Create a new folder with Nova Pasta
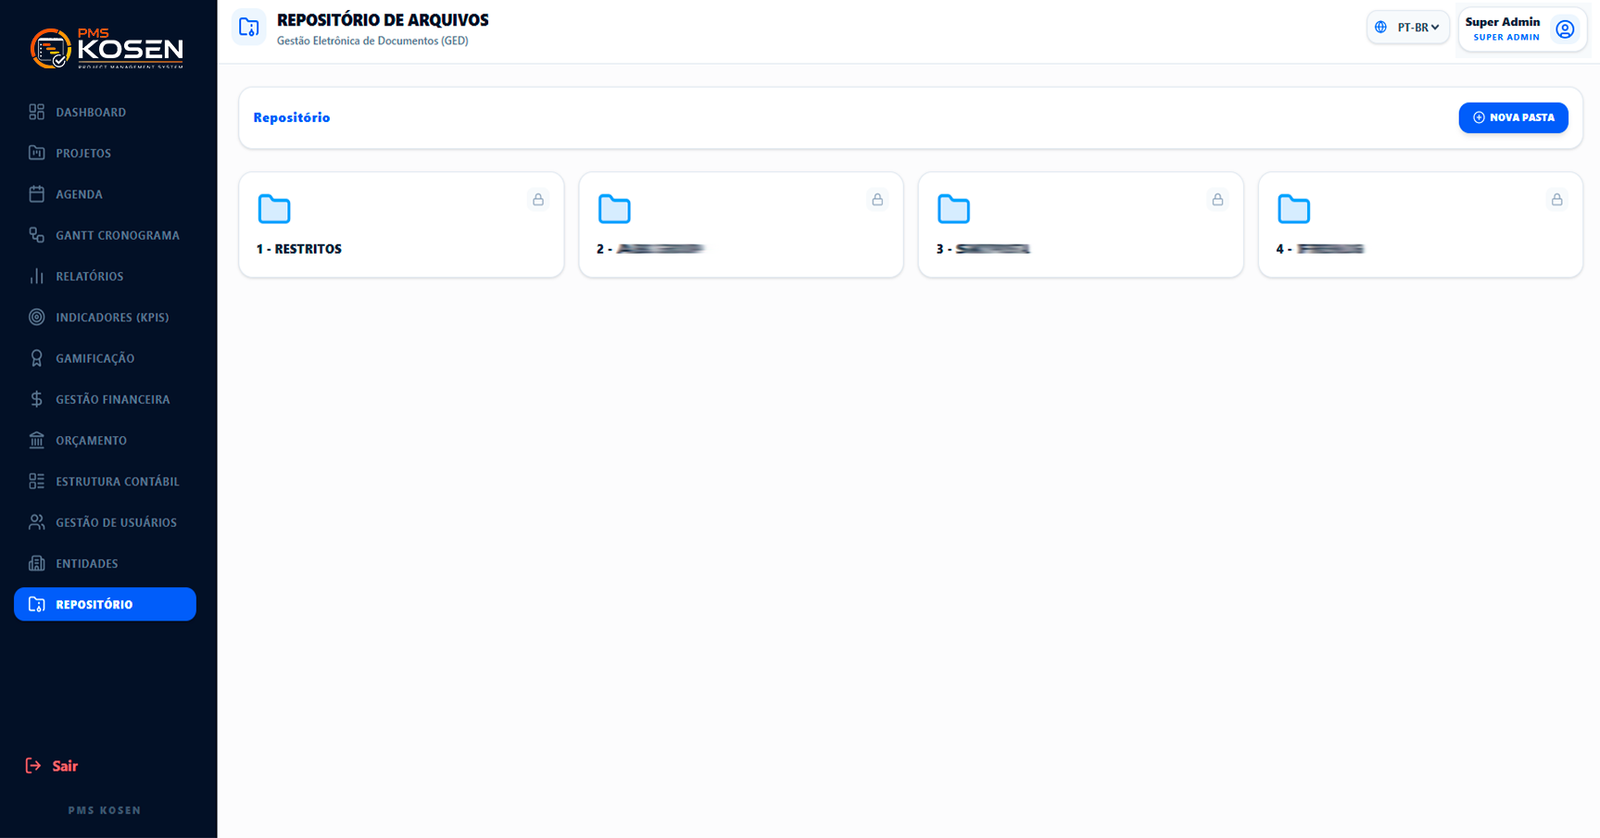The image size is (1600, 838). 1513,117
